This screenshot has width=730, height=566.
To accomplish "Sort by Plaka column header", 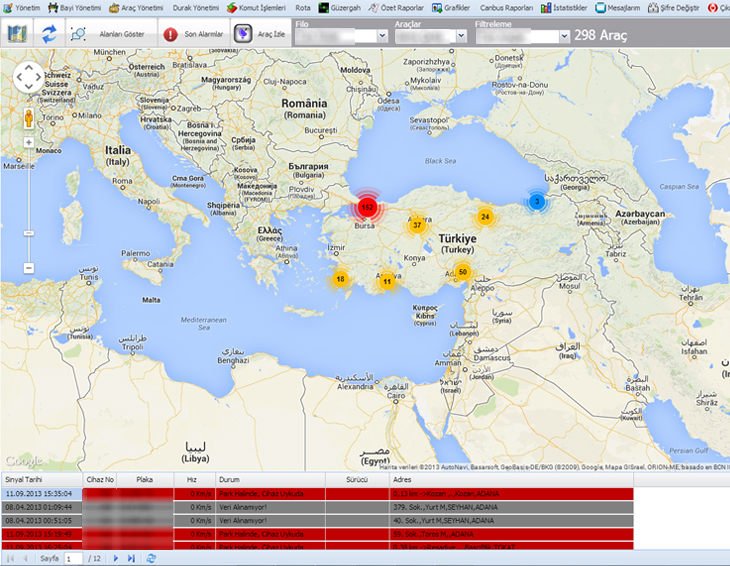I will coord(145,479).
